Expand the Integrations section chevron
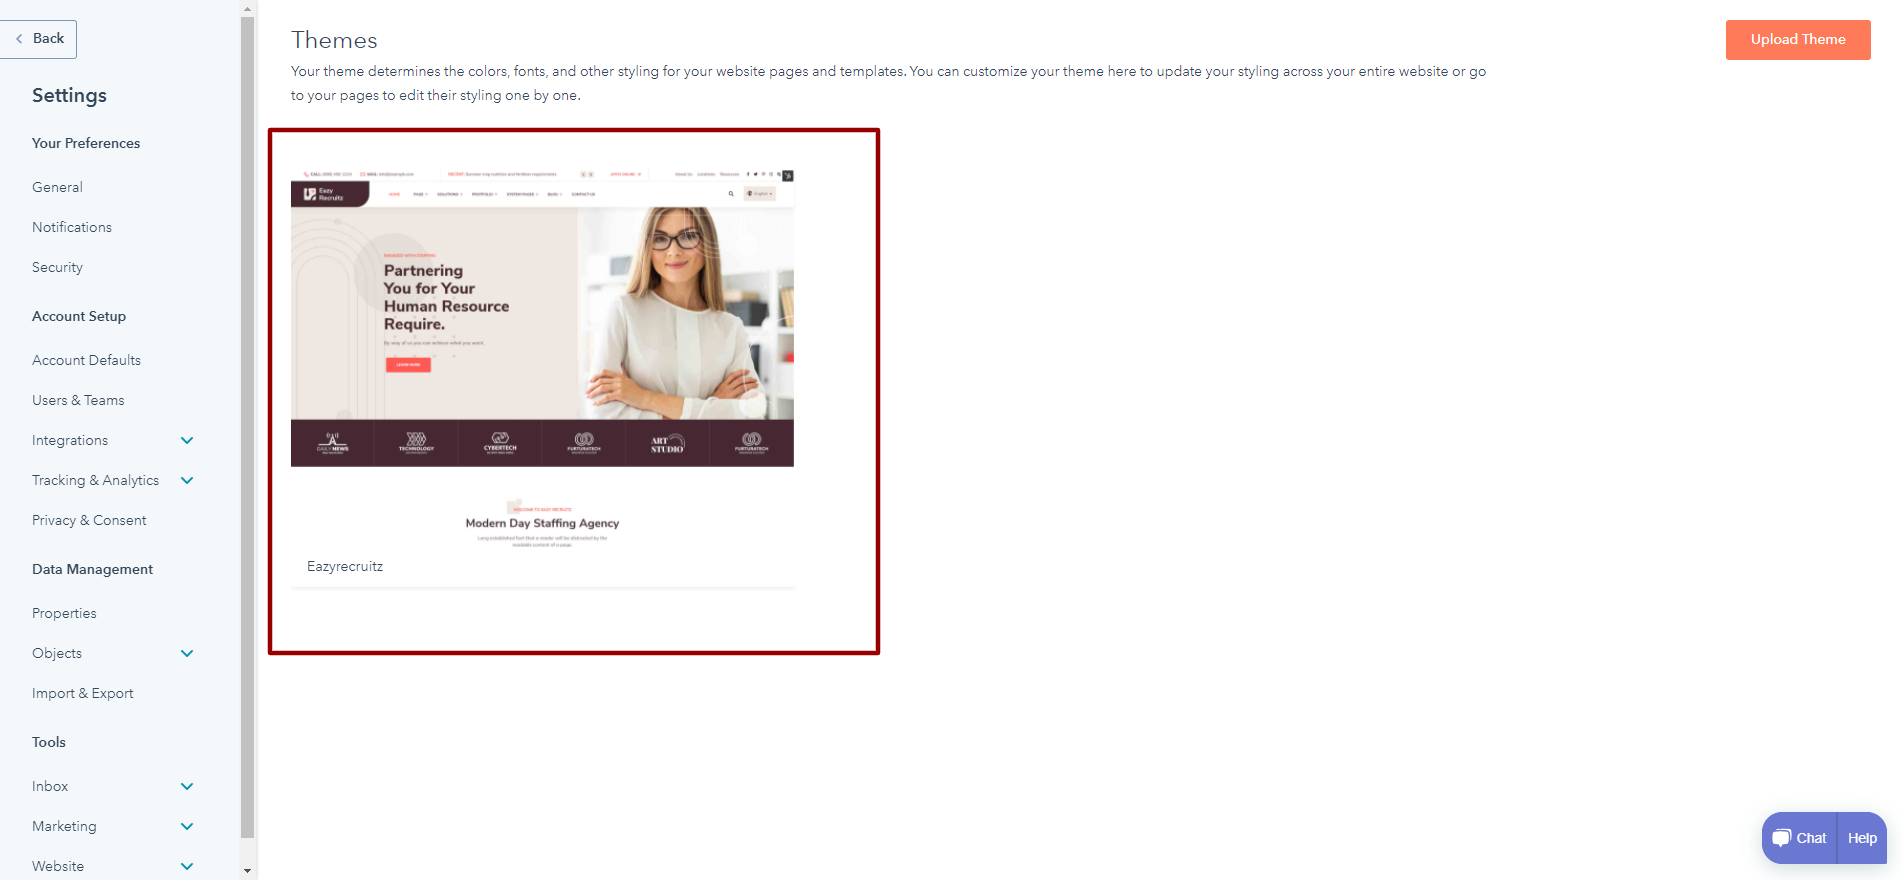This screenshot has width=1903, height=880. tap(187, 440)
